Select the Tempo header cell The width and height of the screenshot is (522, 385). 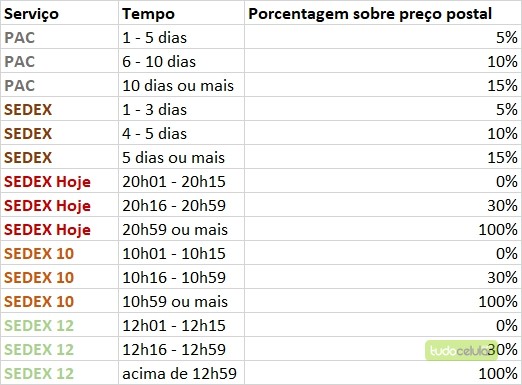181,13
